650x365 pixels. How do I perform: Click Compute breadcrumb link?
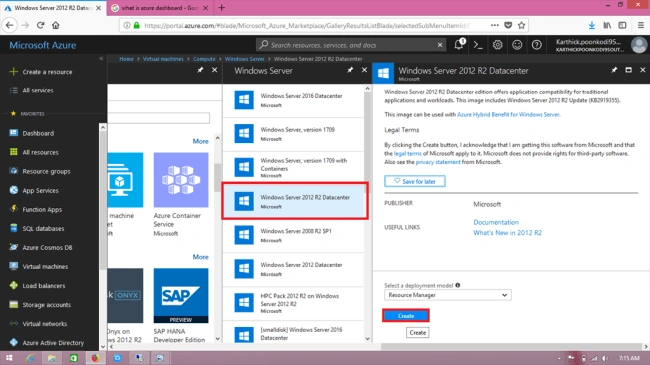point(204,59)
